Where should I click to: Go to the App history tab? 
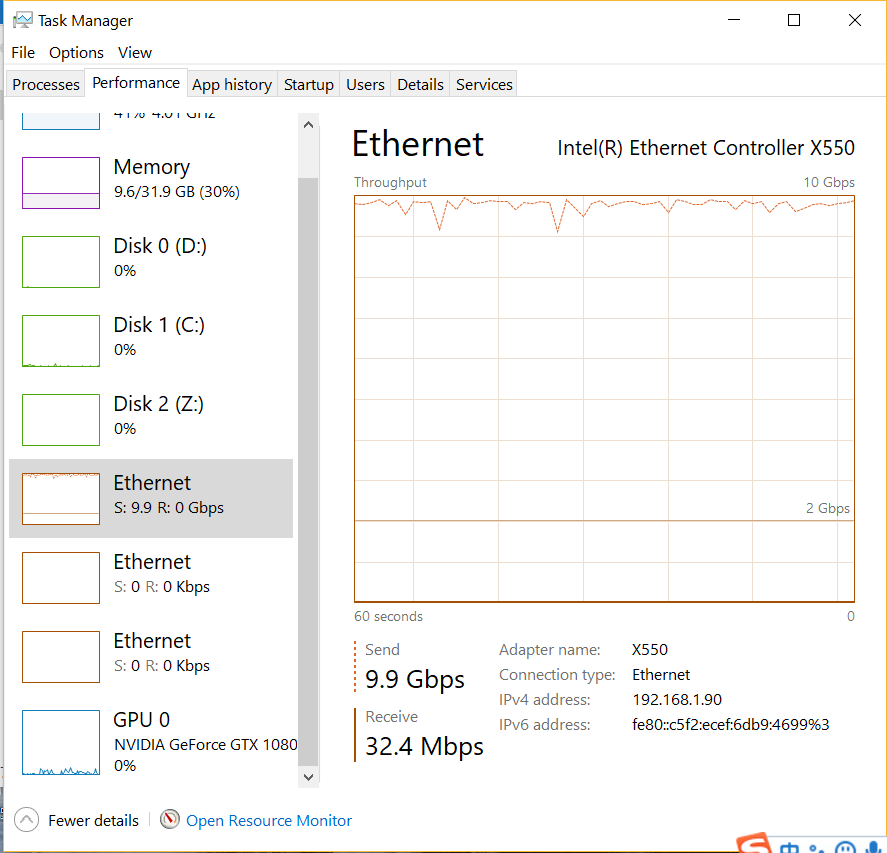tap(232, 84)
